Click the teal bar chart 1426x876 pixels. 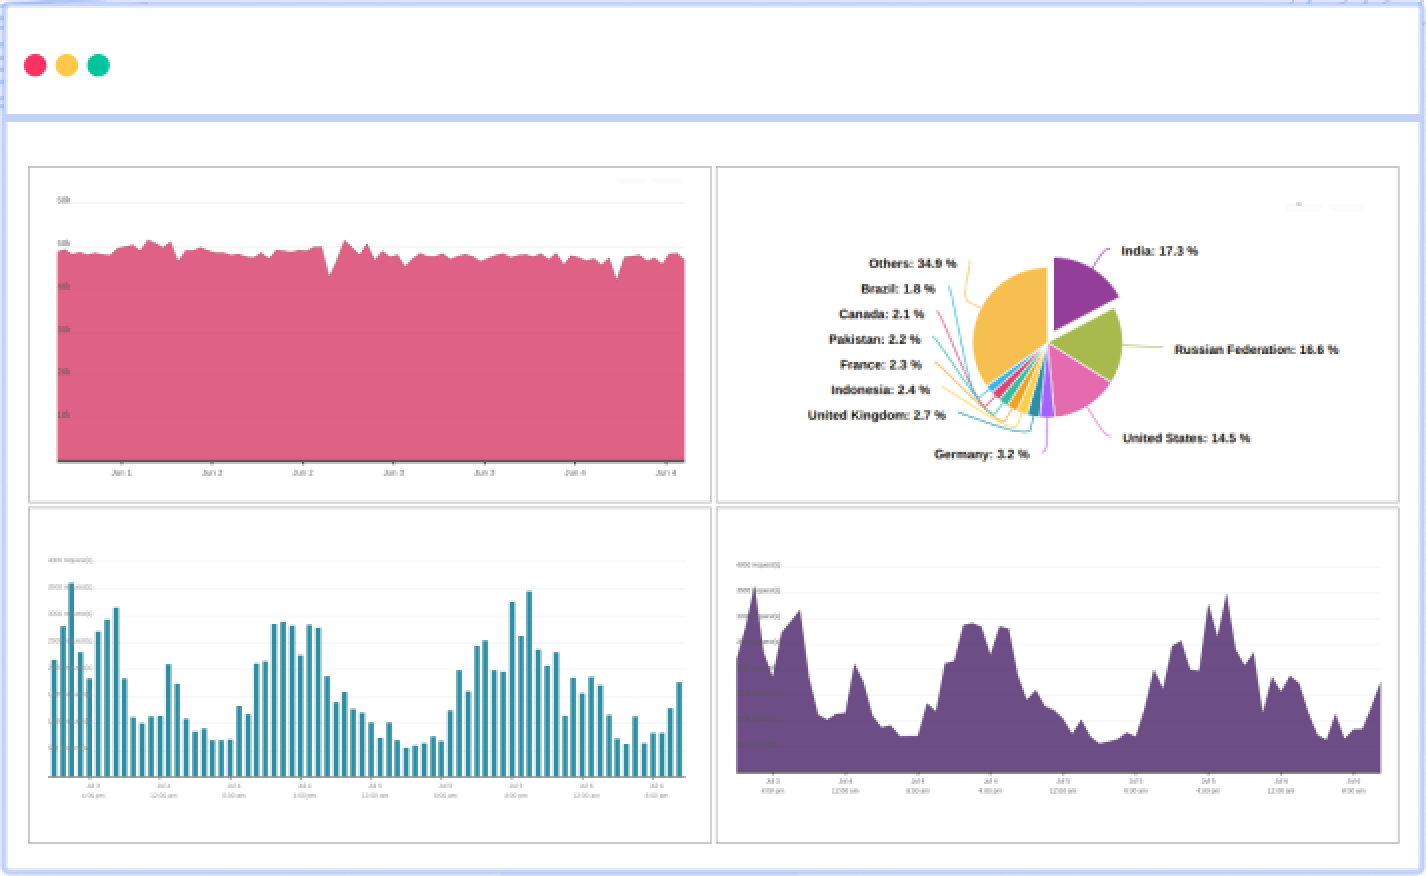[367, 680]
